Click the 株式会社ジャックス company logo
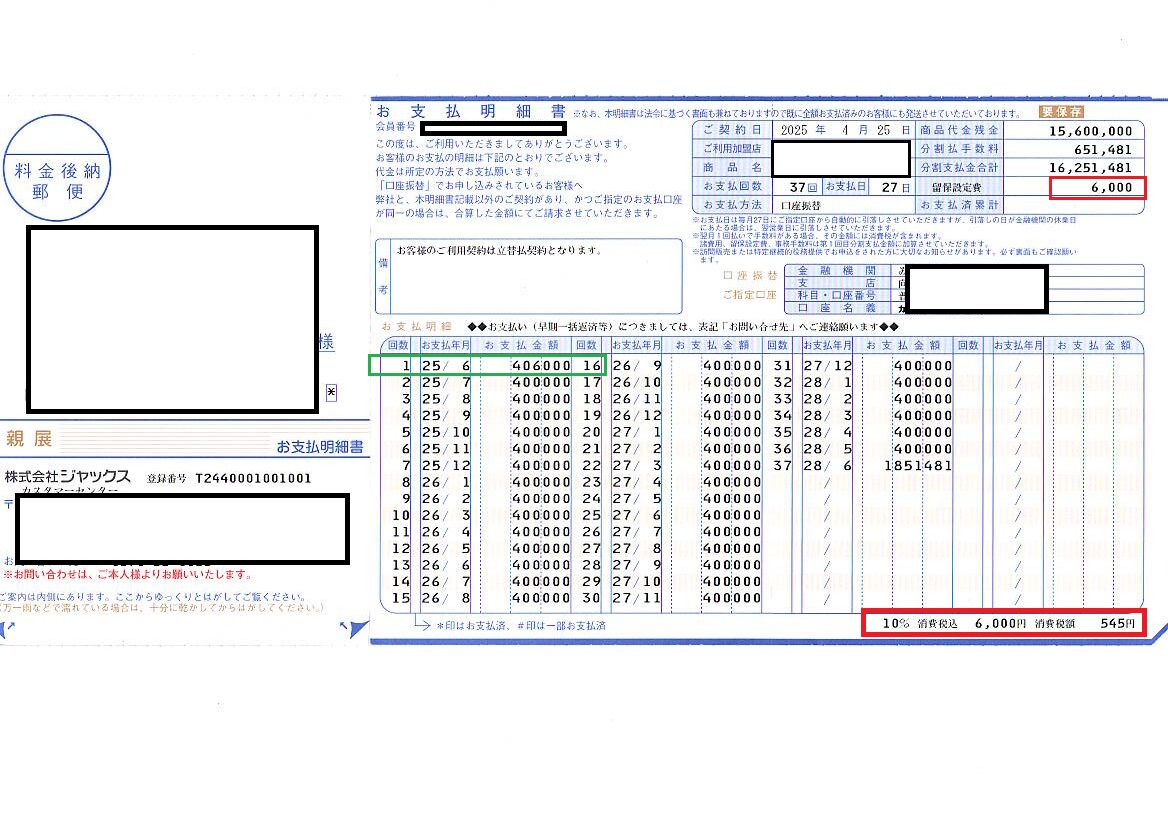 [x=67, y=476]
